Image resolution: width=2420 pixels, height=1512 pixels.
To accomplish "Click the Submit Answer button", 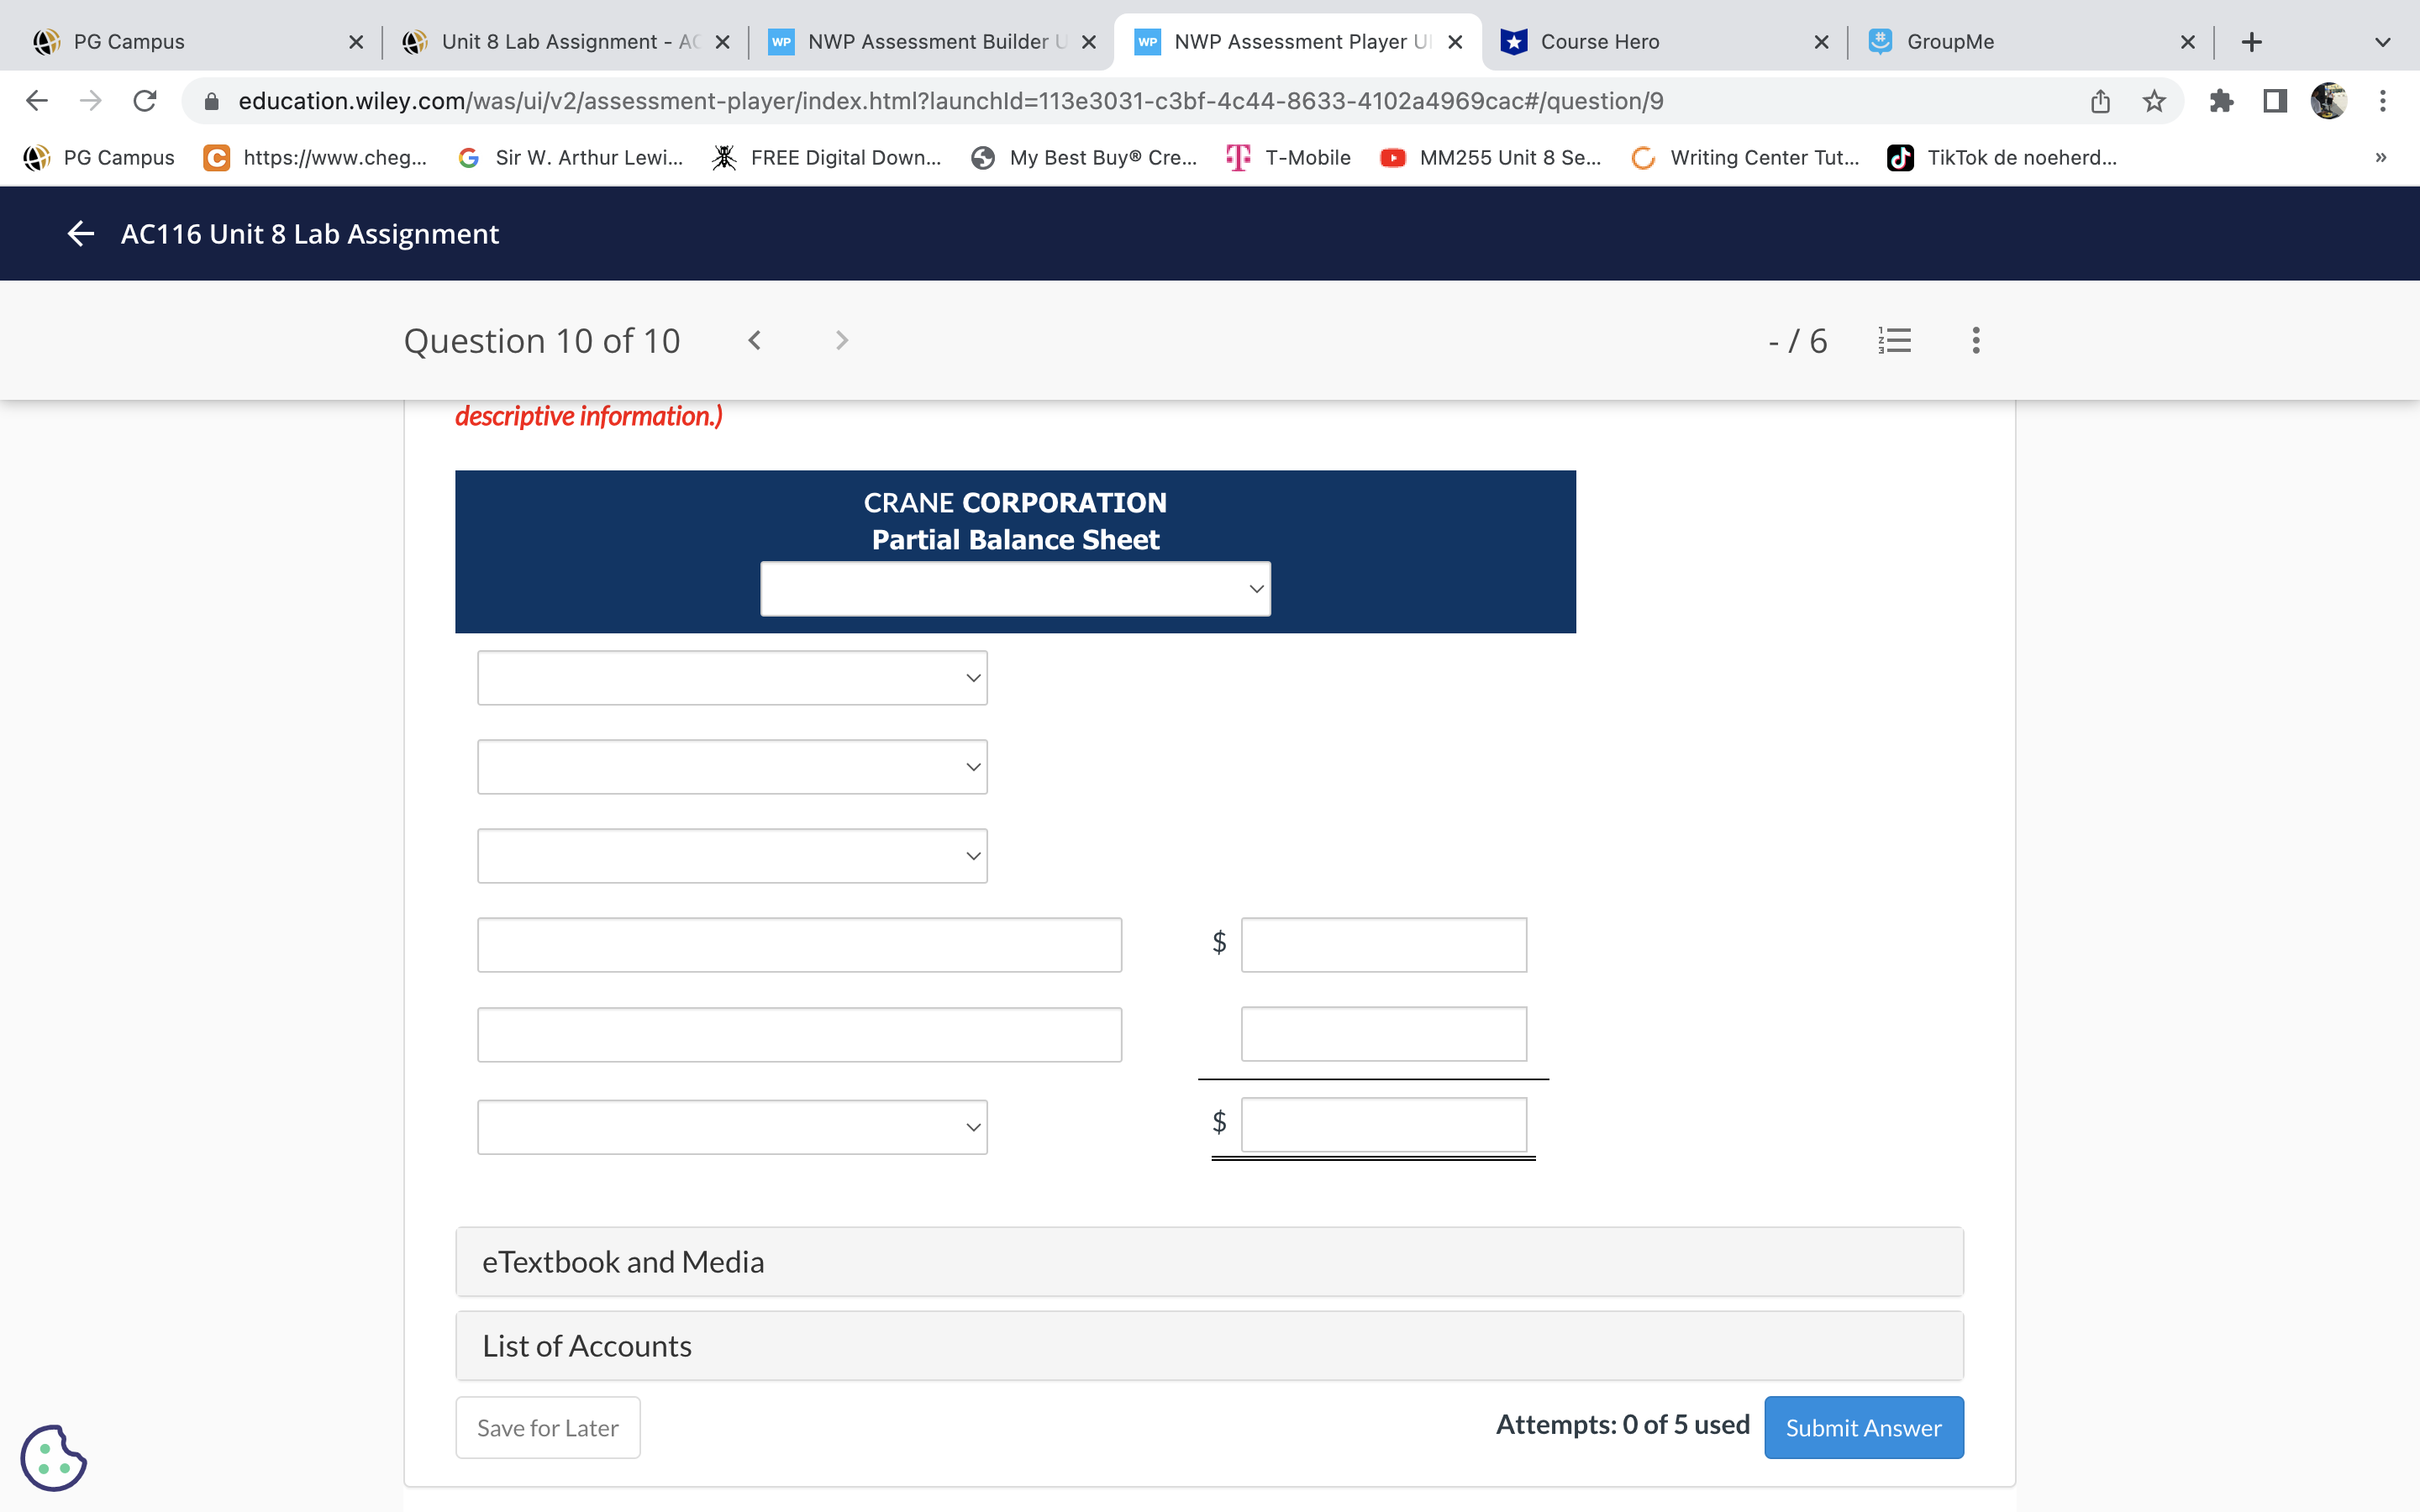I will pos(1863,1427).
